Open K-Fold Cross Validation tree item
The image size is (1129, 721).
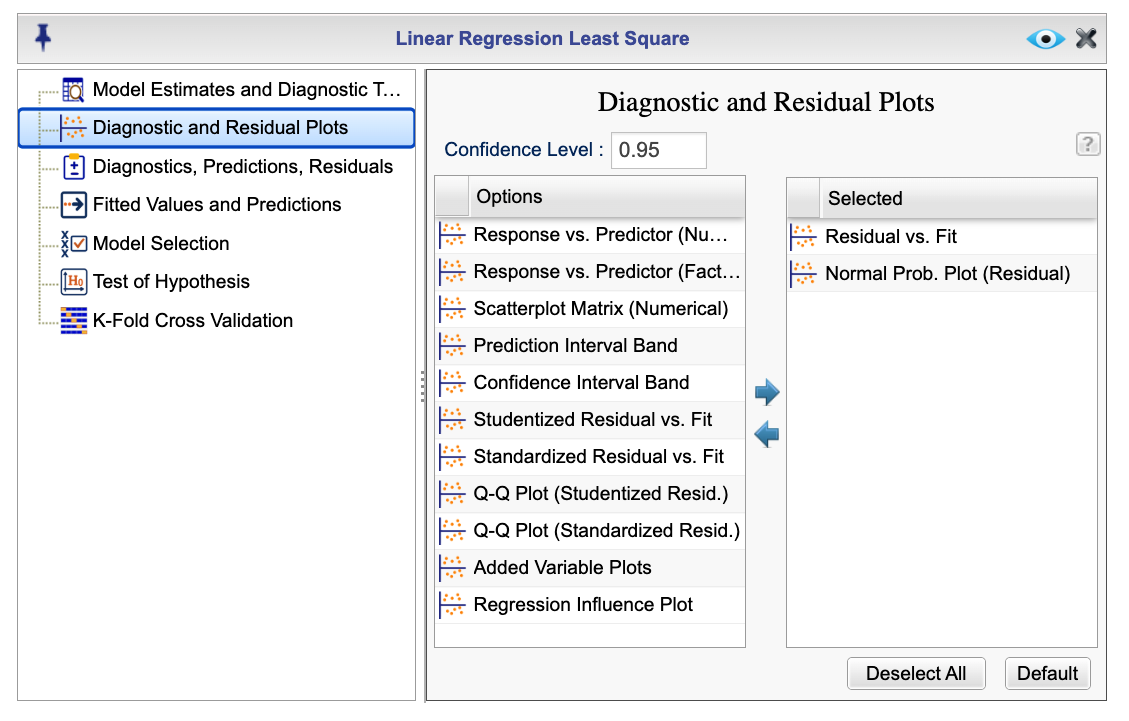click(192, 321)
